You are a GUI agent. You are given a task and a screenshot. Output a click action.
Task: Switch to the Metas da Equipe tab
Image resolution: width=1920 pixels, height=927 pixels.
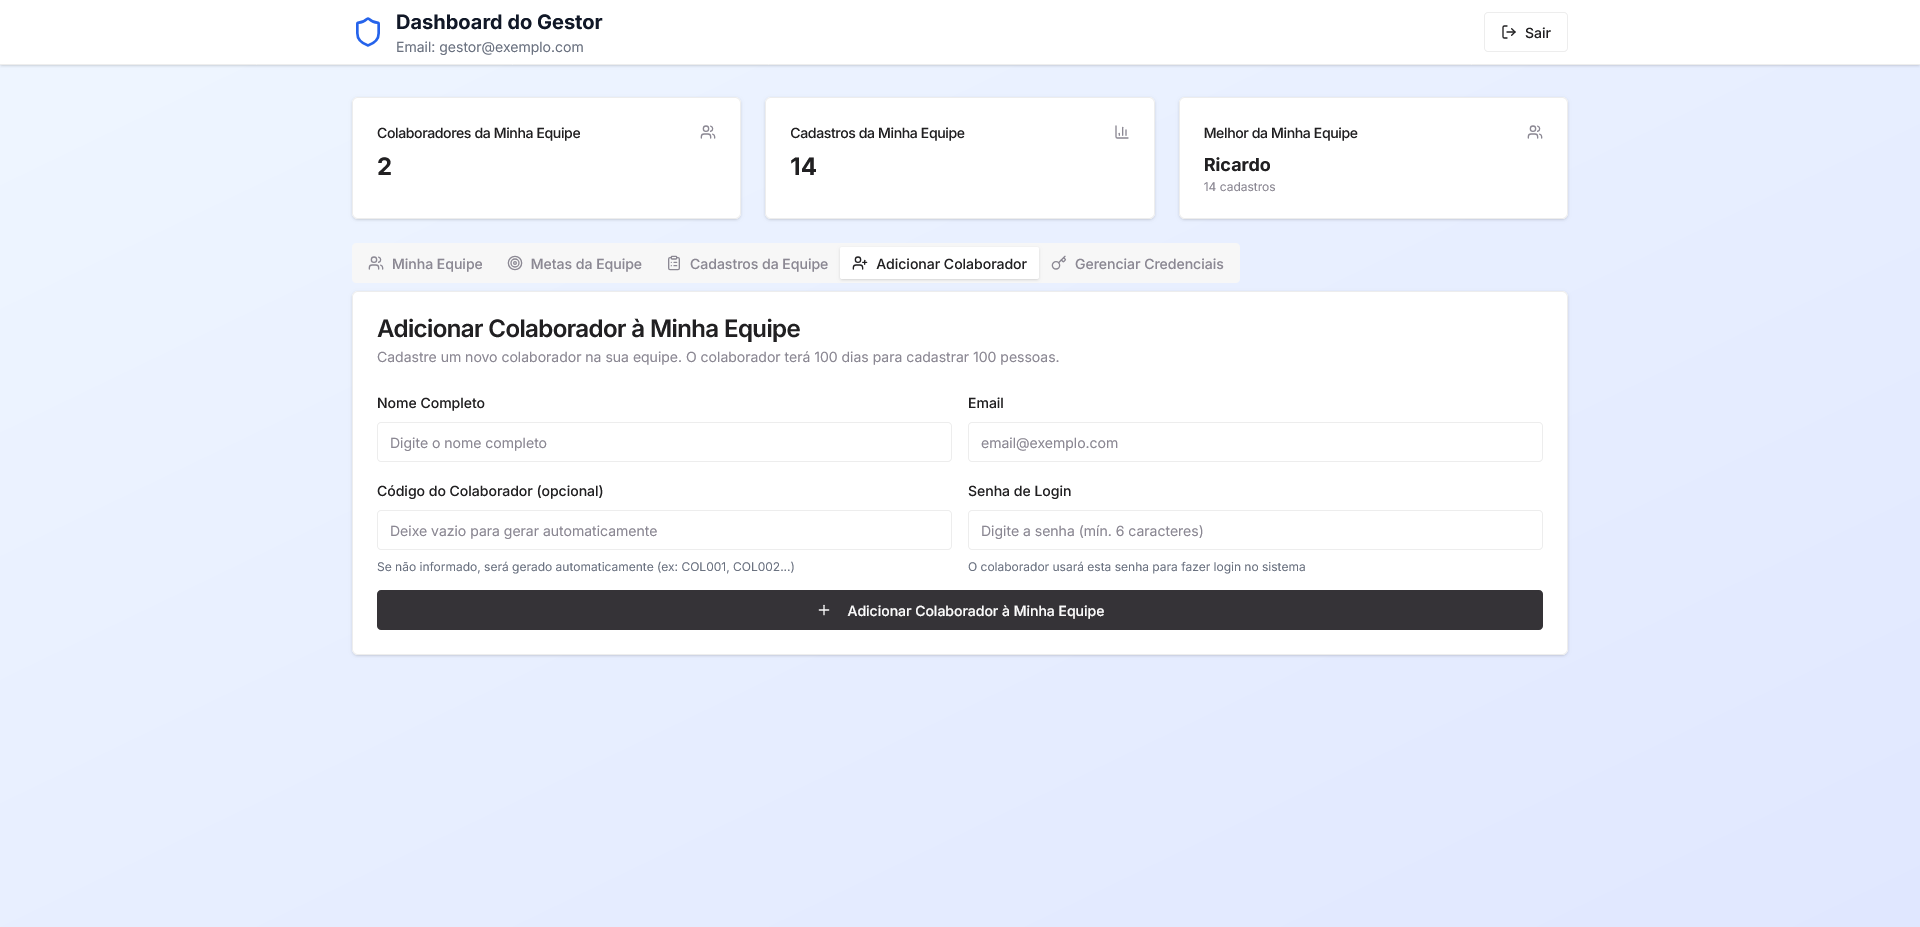pos(575,263)
